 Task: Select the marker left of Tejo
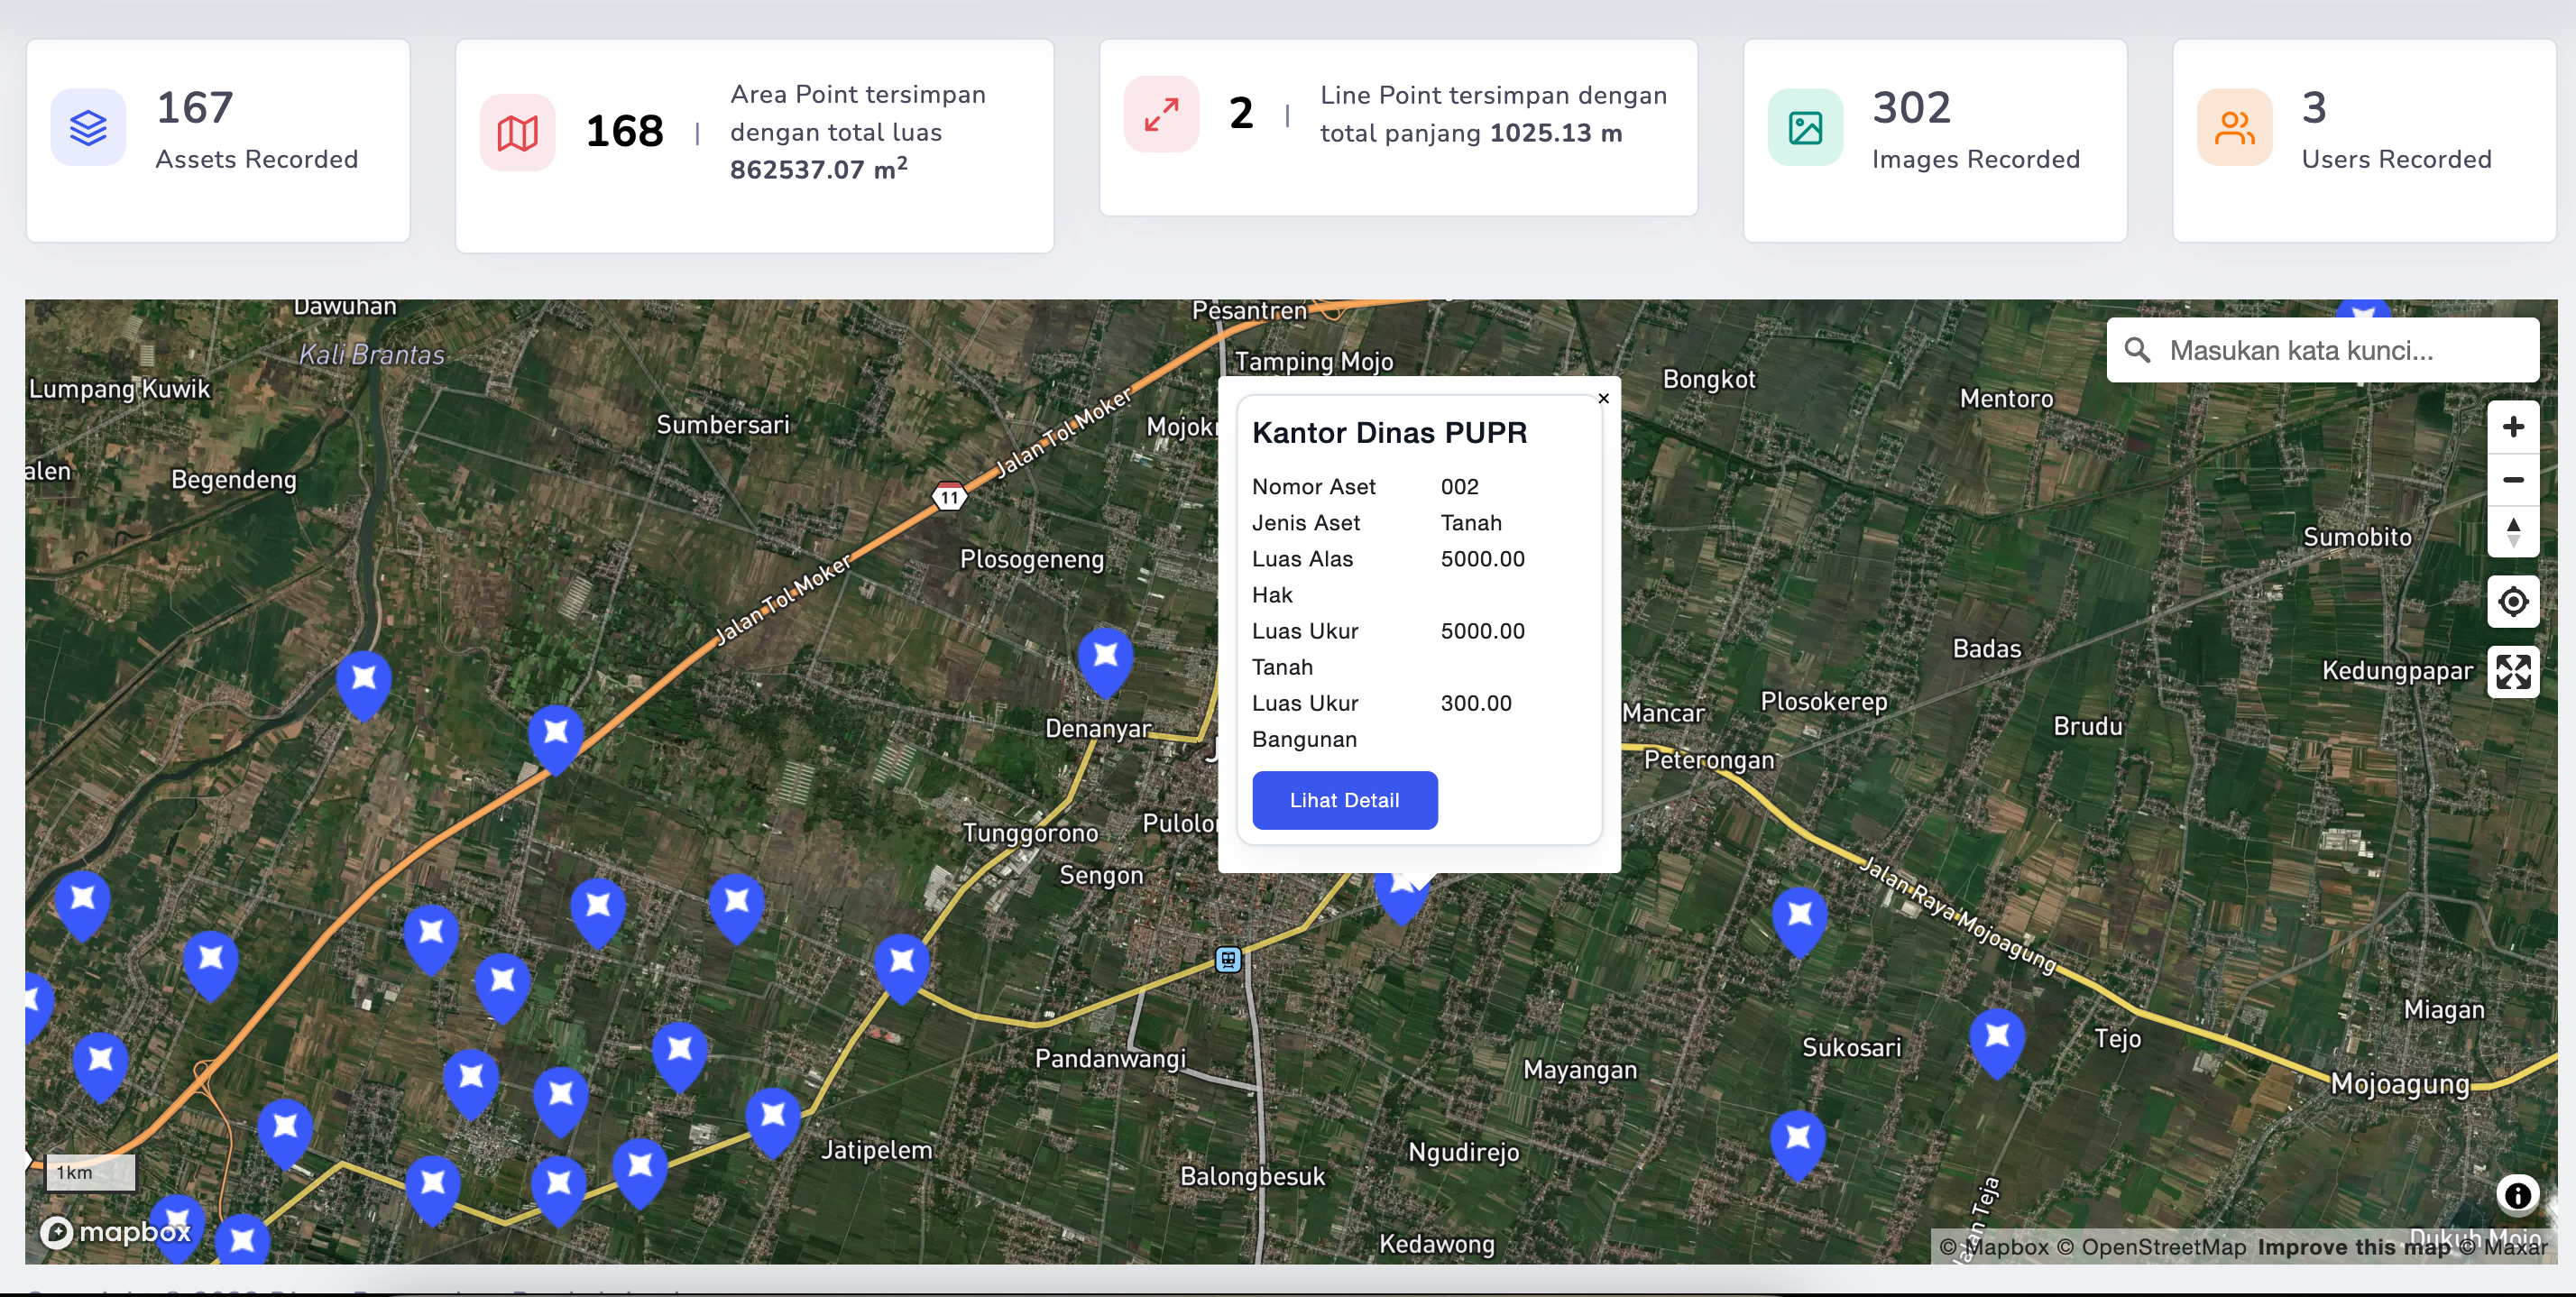[x=1996, y=1037]
